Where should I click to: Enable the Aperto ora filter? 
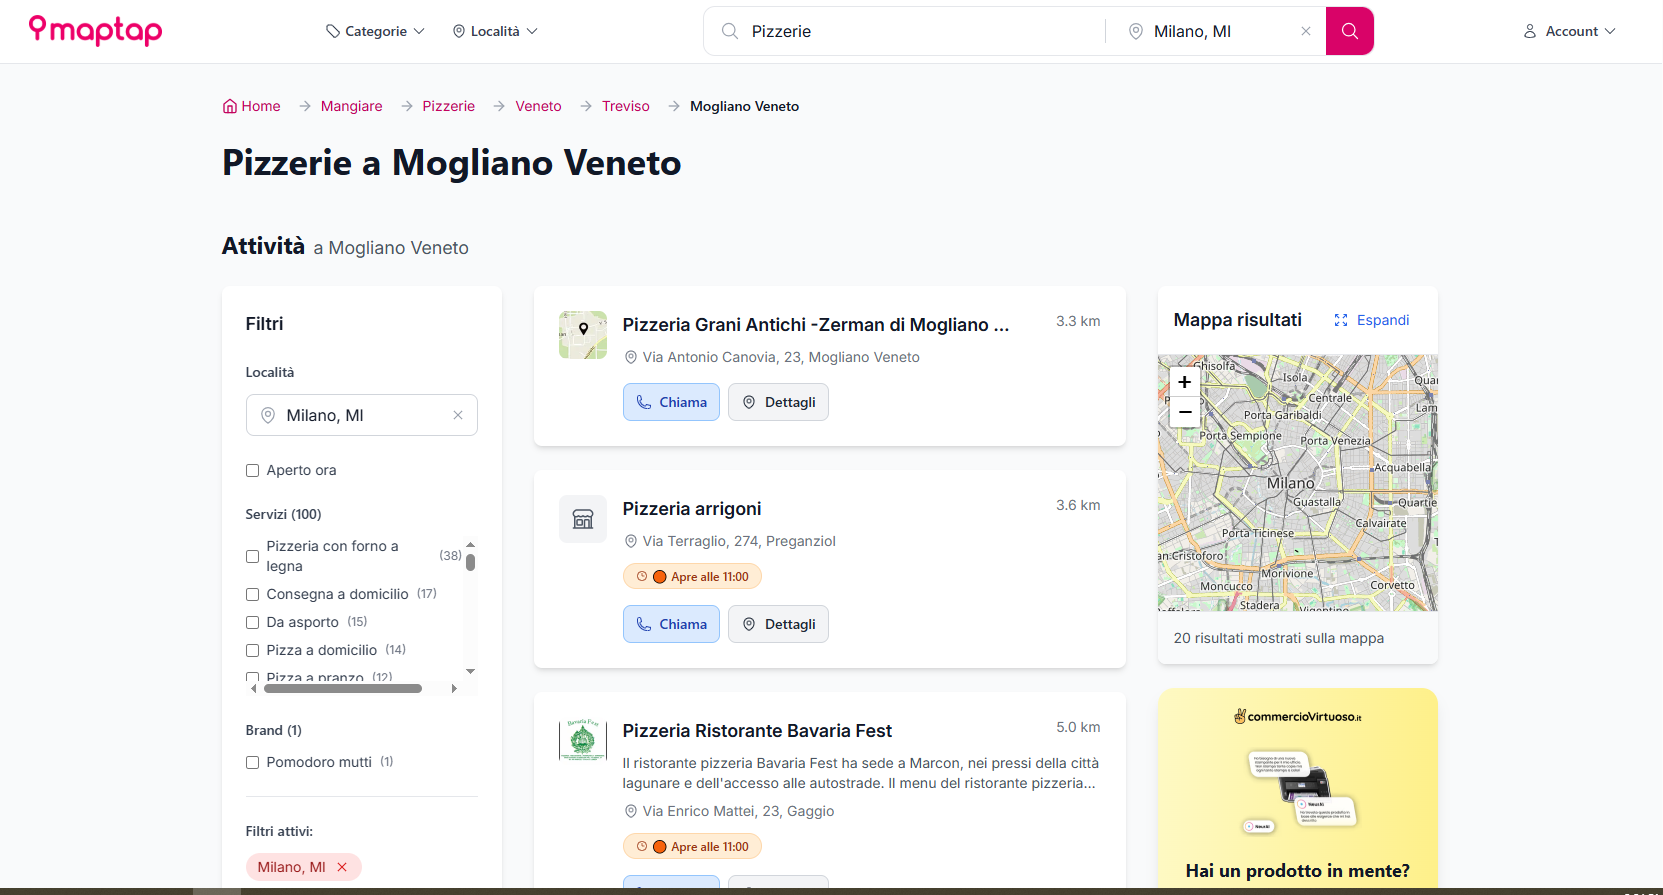pos(253,471)
